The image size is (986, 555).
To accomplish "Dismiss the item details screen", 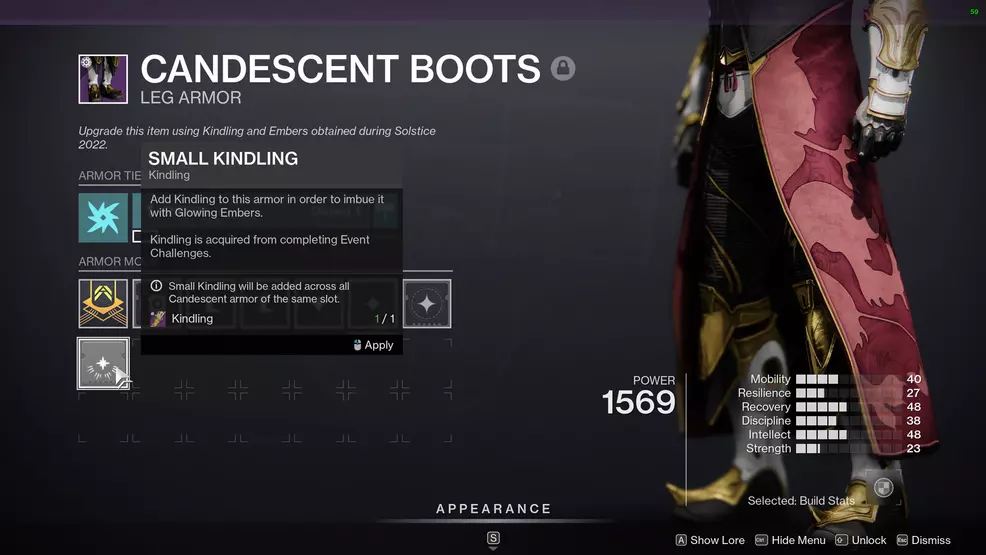I will [x=924, y=540].
